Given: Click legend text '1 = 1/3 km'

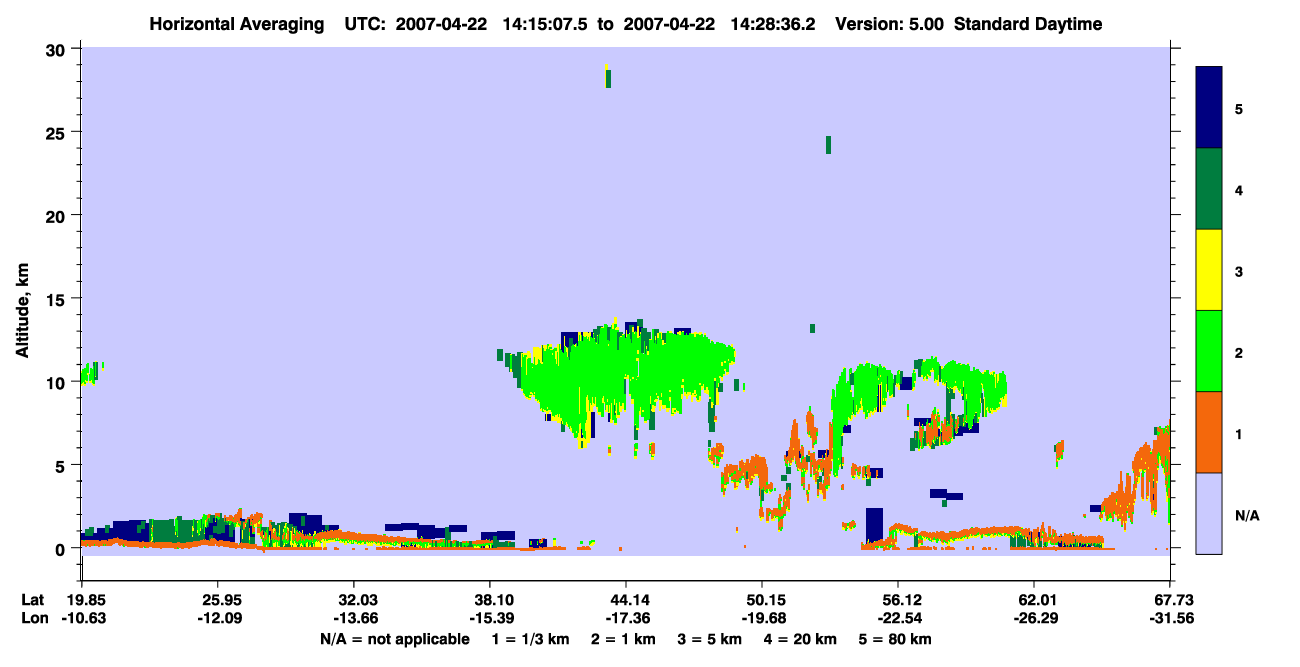Looking at the screenshot, I should (x=530, y=639).
